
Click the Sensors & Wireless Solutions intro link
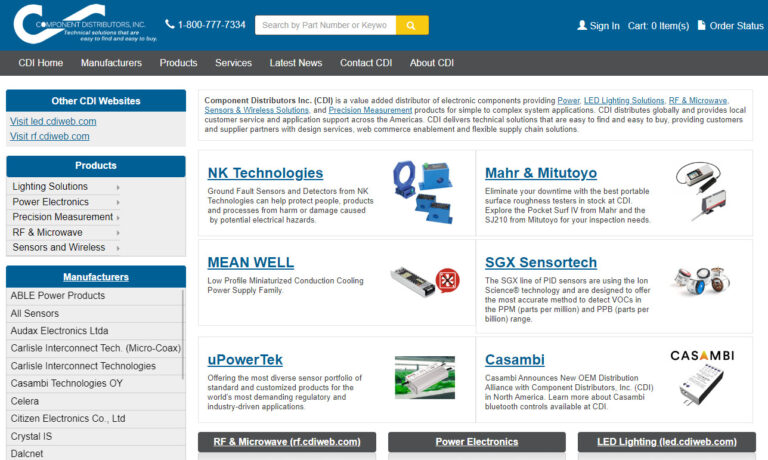pyautogui.click(x=256, y=110)
